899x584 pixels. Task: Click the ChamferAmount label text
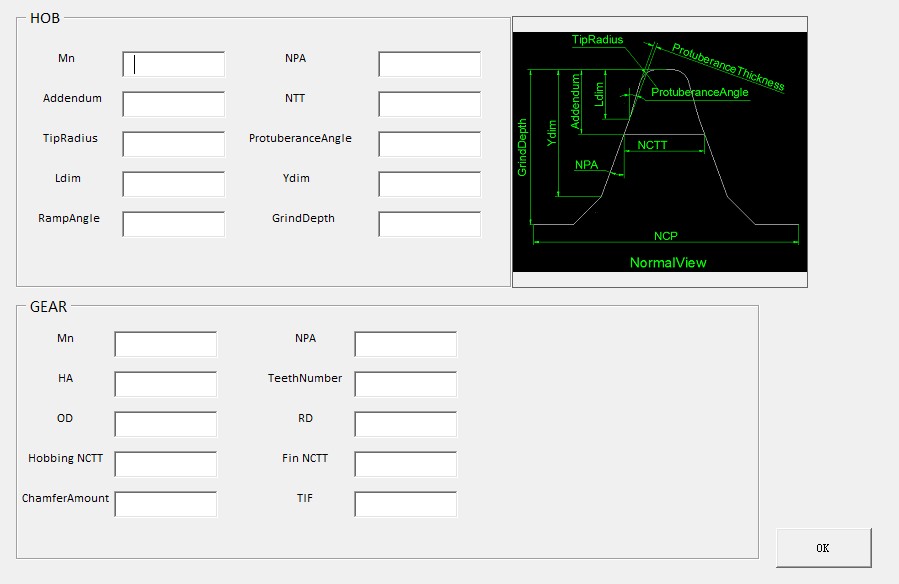pos(65,498)
